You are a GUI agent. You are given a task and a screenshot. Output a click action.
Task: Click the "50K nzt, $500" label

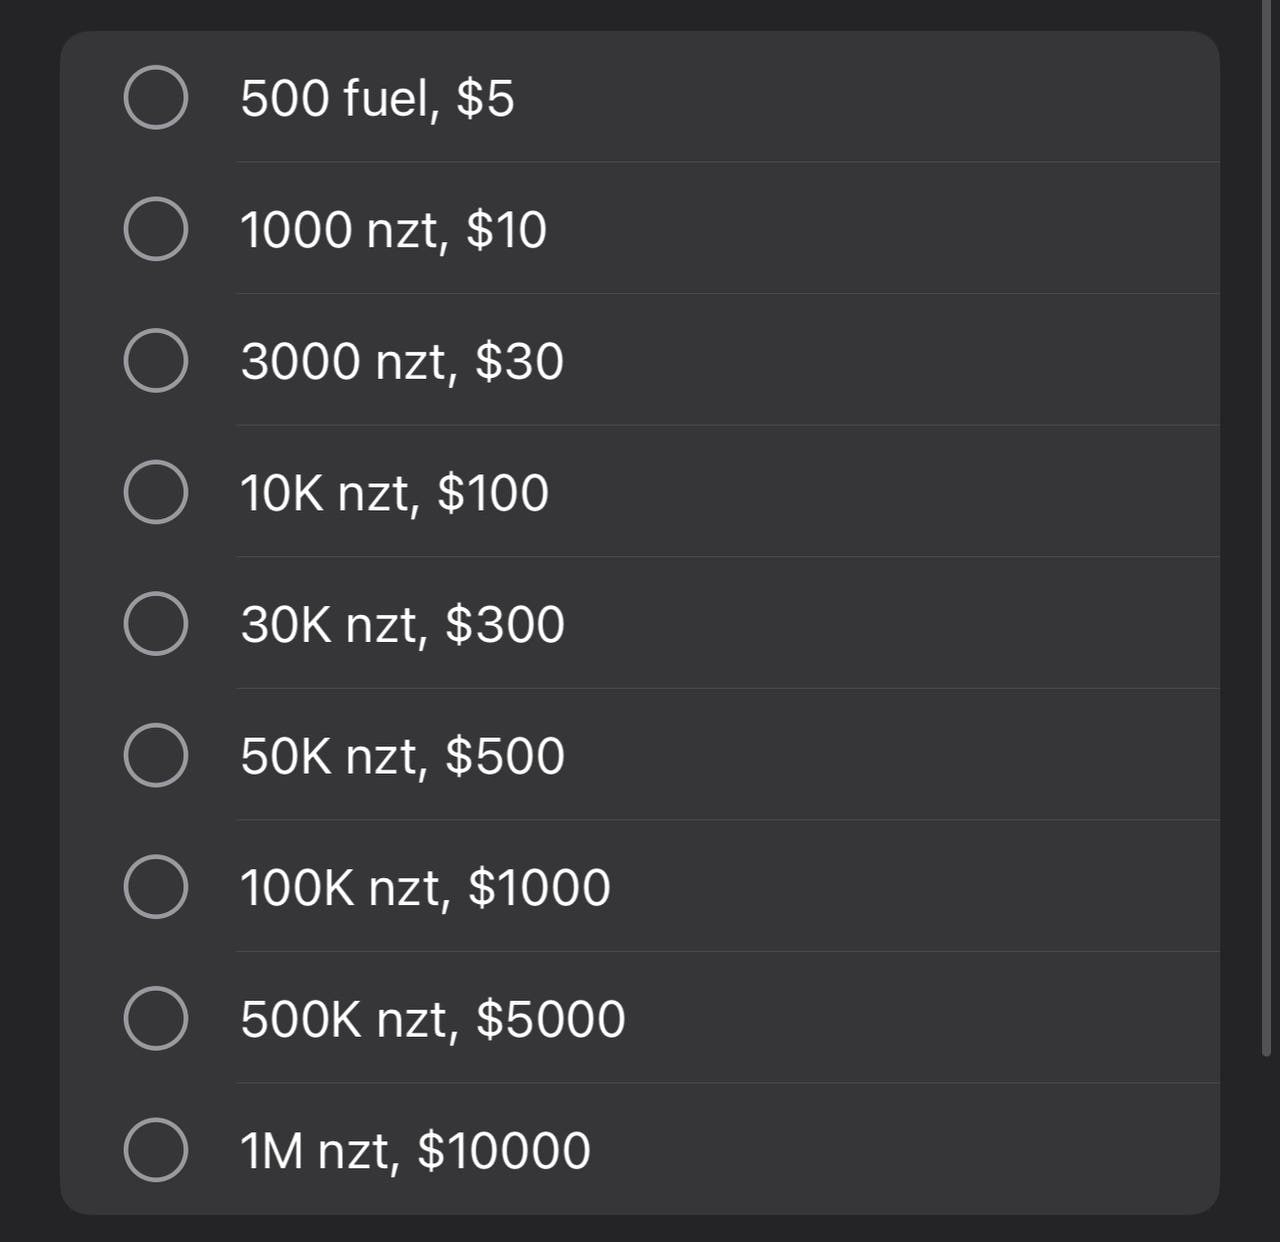[402, 756]
